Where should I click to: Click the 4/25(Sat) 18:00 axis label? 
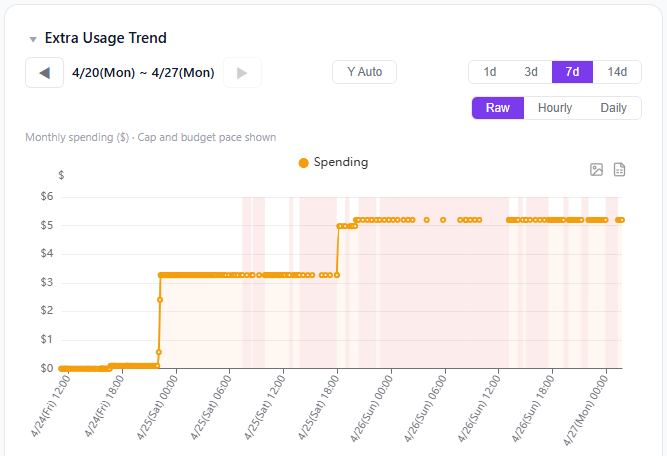(x=318, y=408)
